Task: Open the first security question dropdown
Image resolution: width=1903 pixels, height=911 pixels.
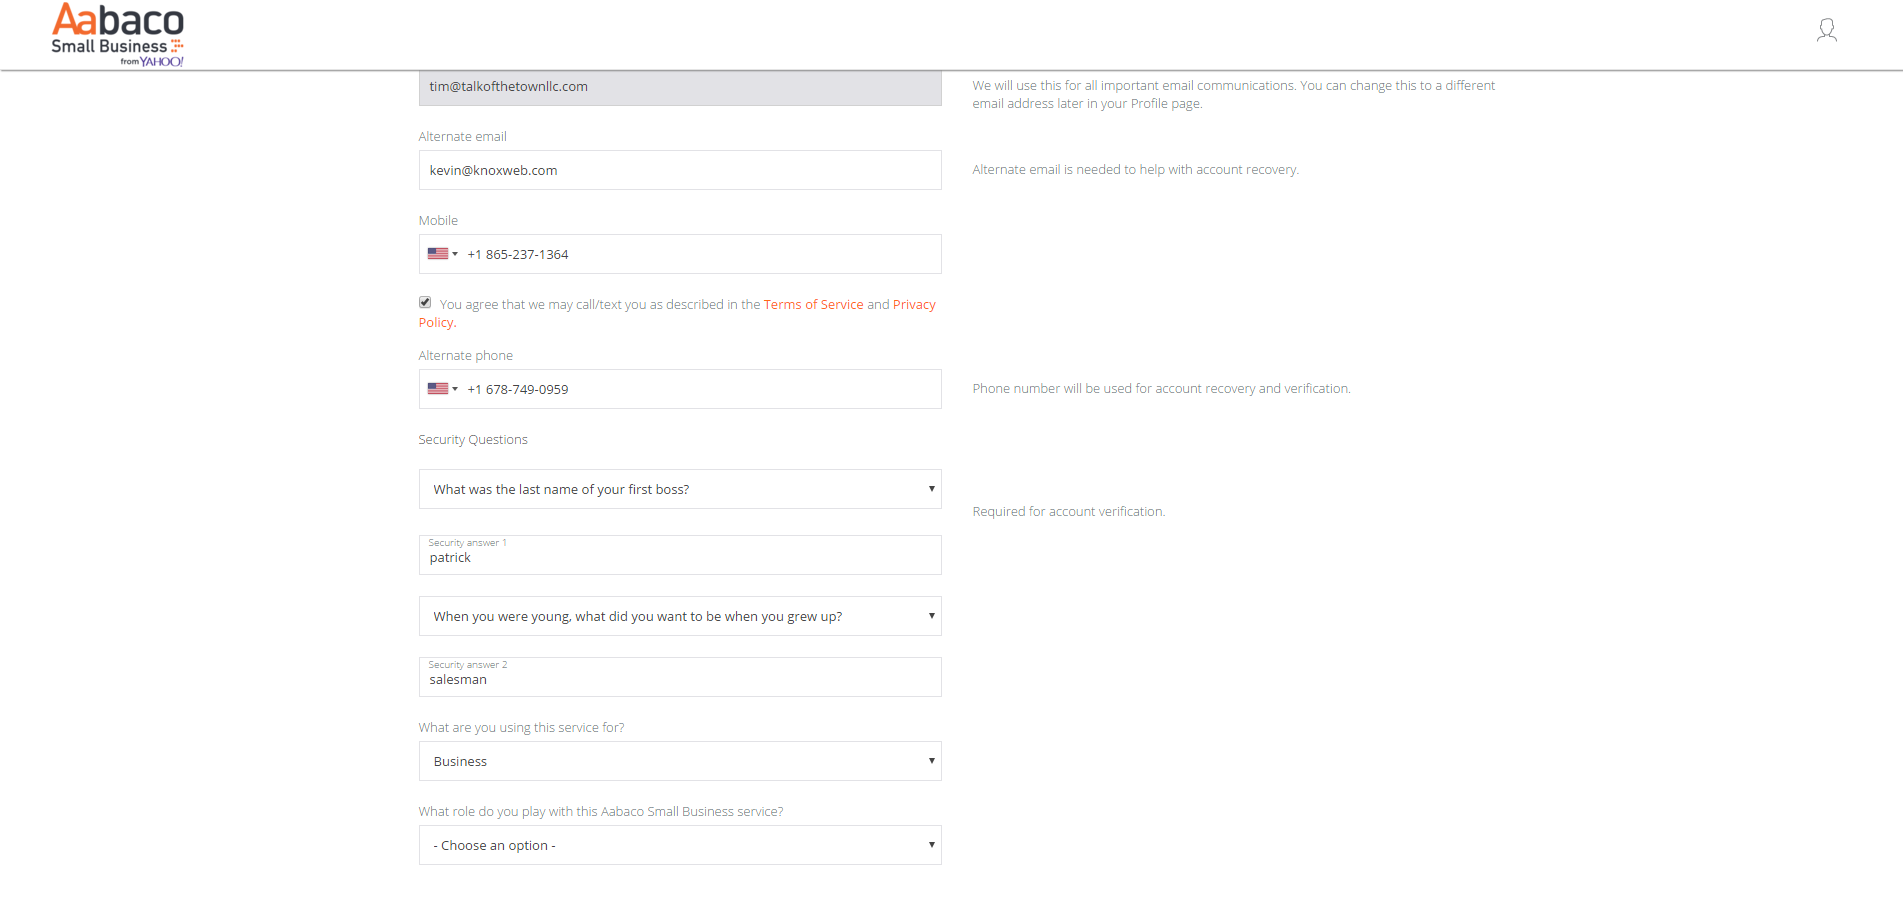Action: click(x=679, y=489)
